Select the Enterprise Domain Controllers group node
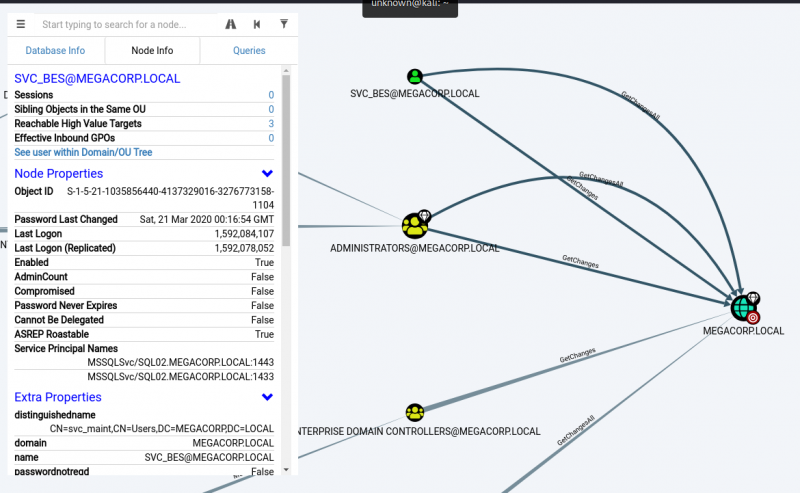800x493 pixels. [x=415, y=412]
